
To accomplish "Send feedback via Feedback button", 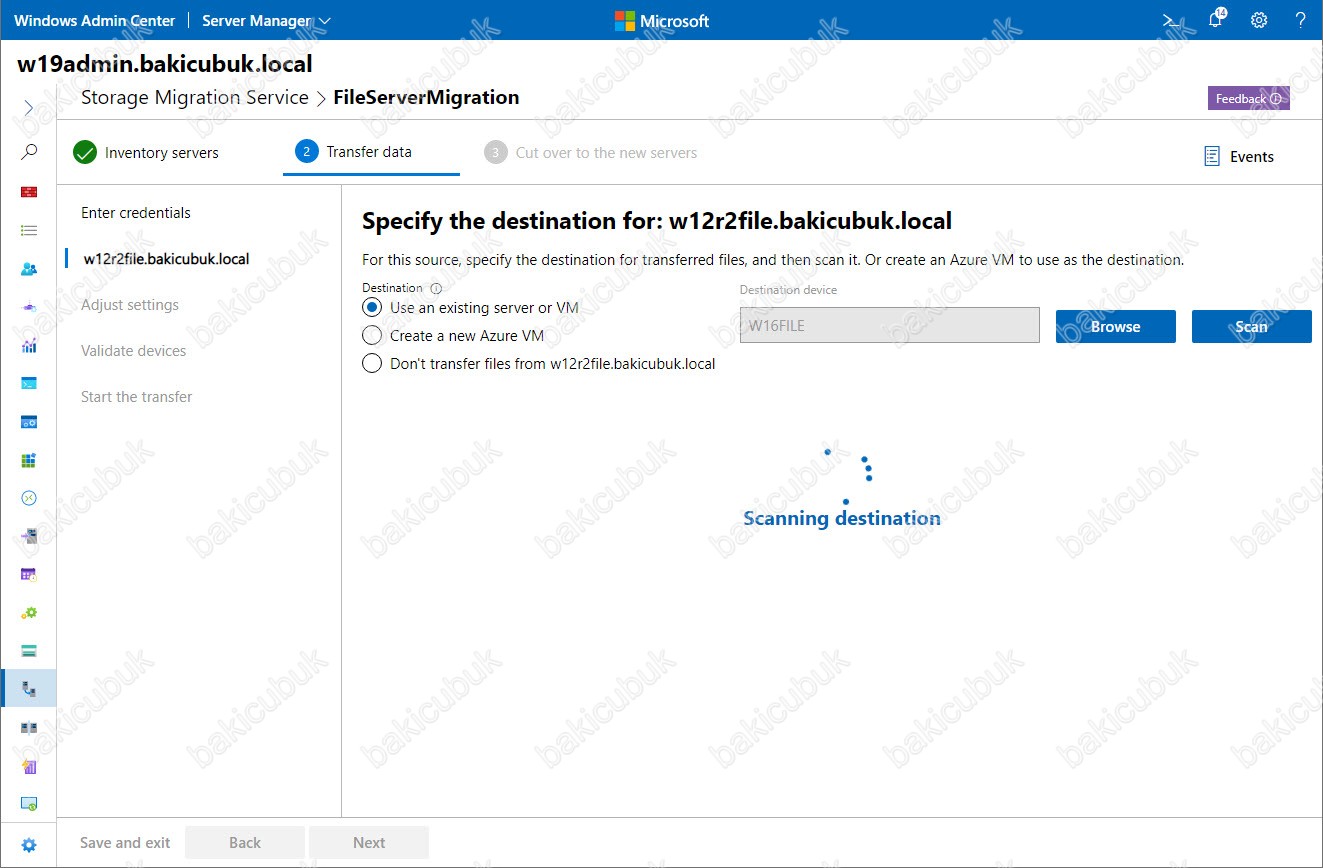I will [x=1249, y=98].
